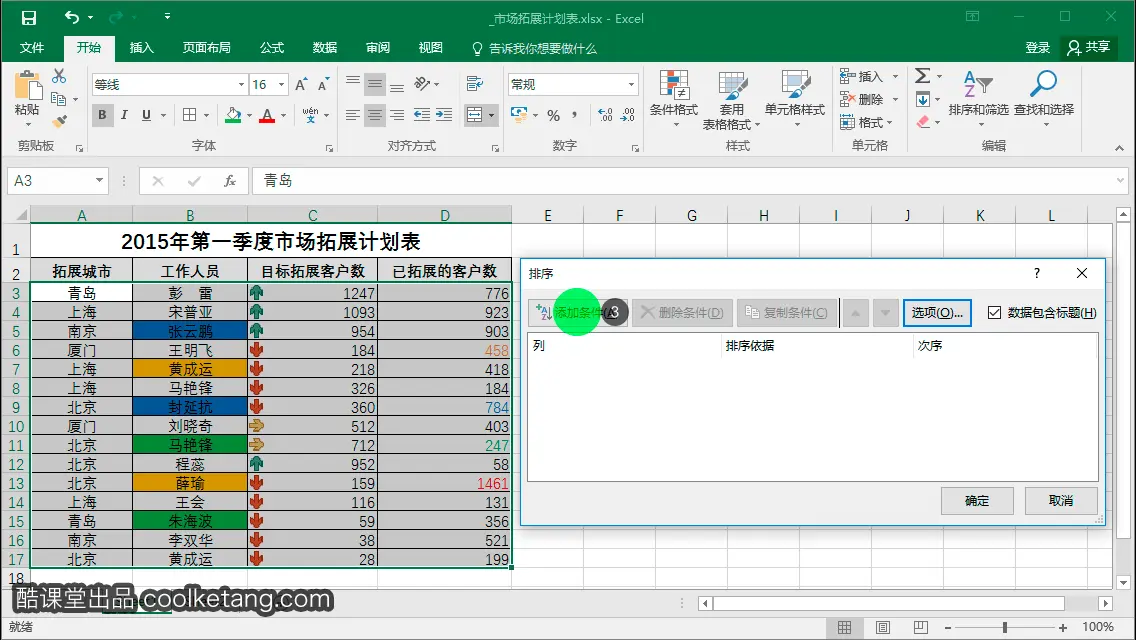This screenshot has height=640, width=1136.
Task: Toggle center horizontal alignment
Action: [375, 115]
